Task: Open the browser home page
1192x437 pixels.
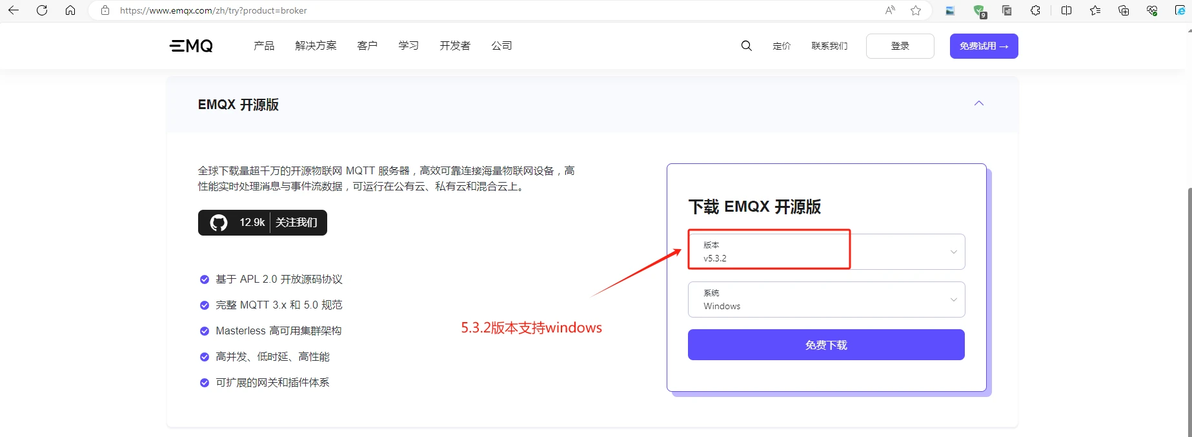Action: (70, 11)
